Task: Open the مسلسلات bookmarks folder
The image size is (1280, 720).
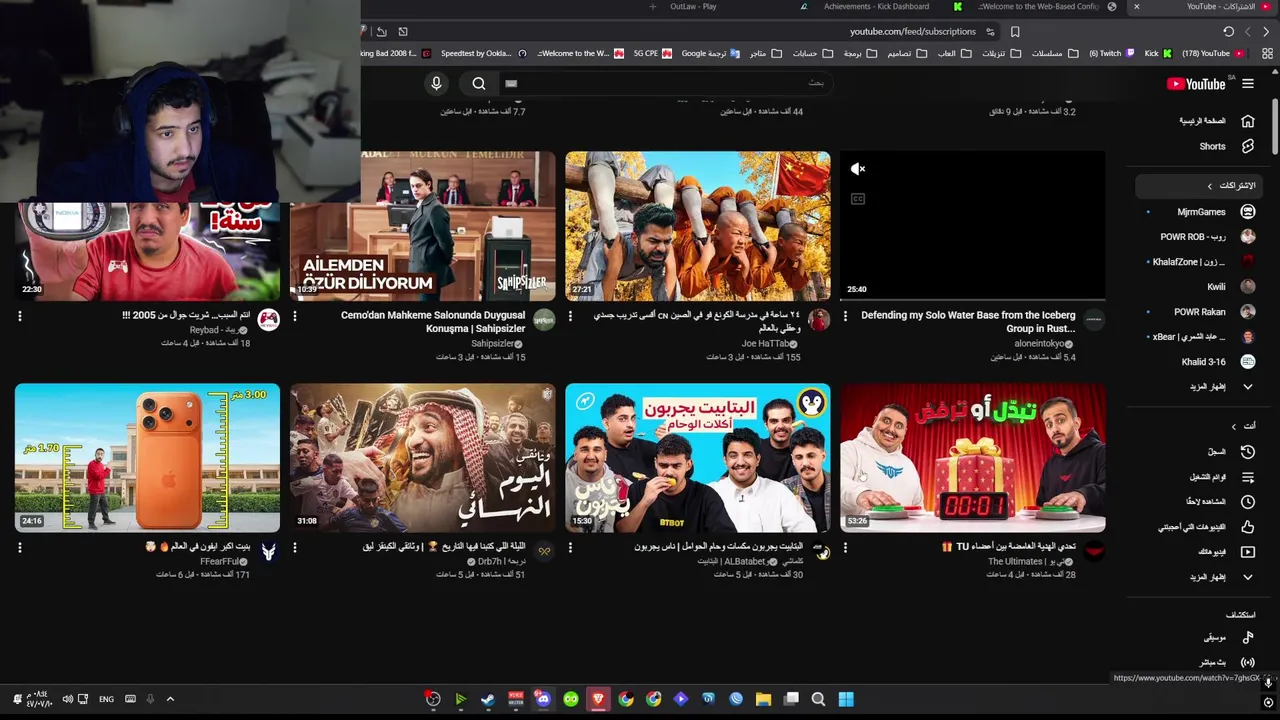Action: coord(1053,54)
